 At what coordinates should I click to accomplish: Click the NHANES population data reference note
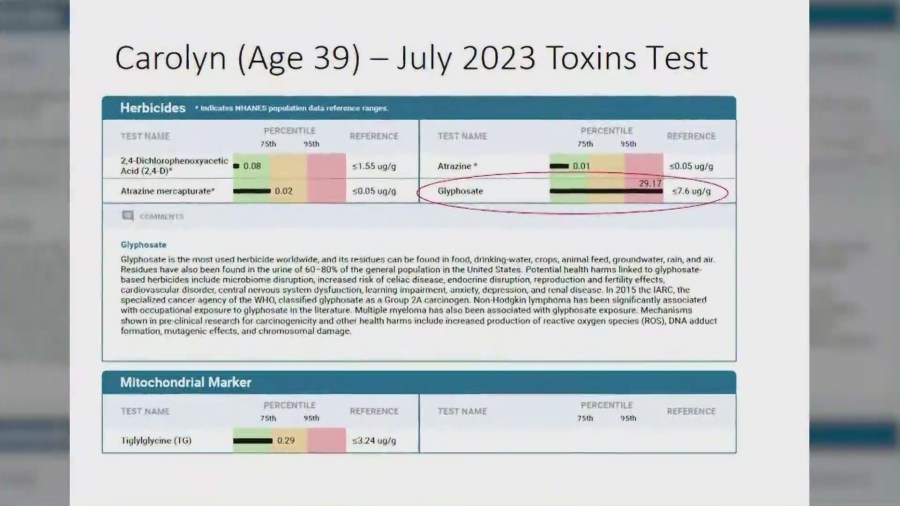click(x=292, y=108)
